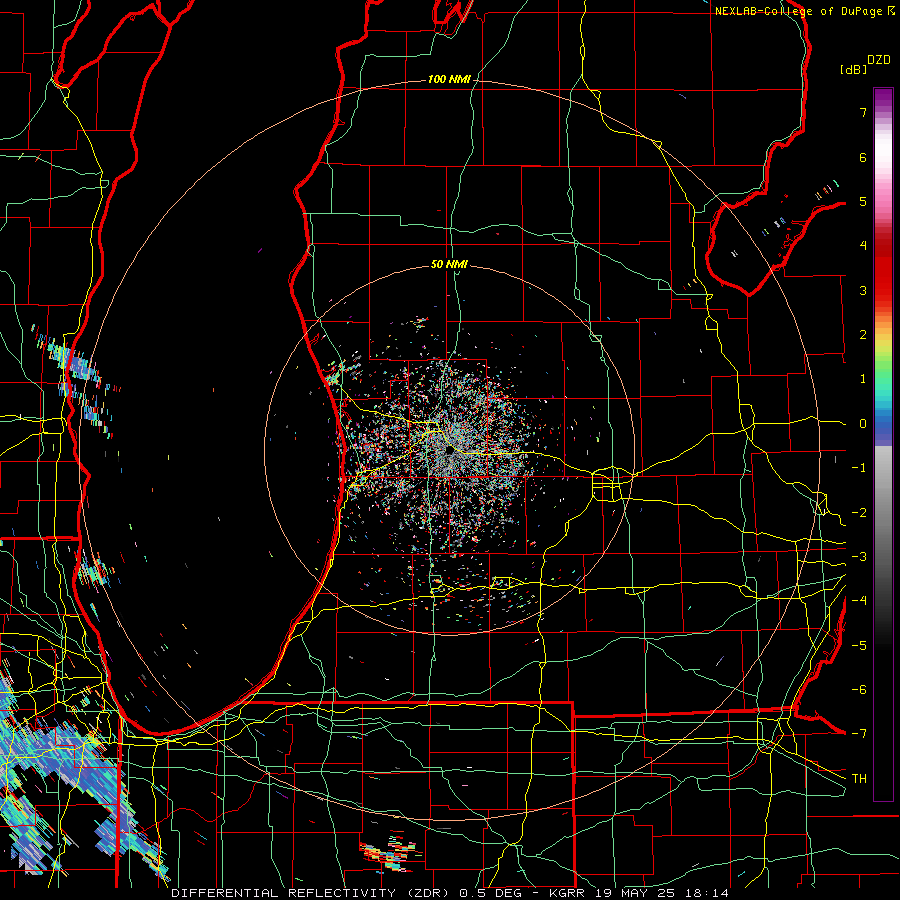Click the [dB] unit label

pyautogui.click(x=853, y=69)
